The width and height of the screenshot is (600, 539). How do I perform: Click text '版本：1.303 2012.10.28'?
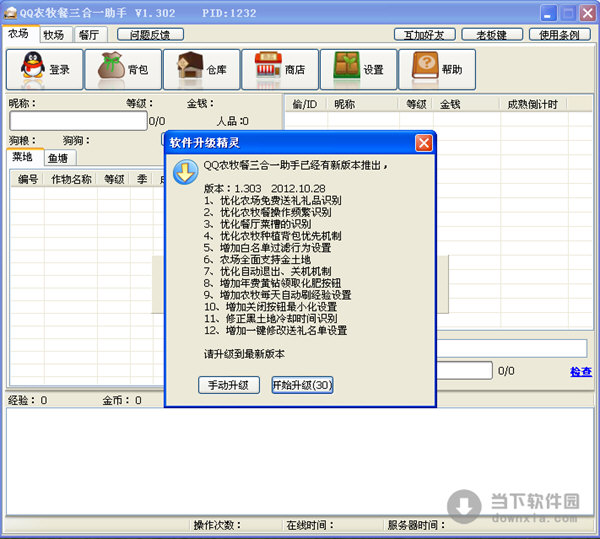click(x=264, y=189)
